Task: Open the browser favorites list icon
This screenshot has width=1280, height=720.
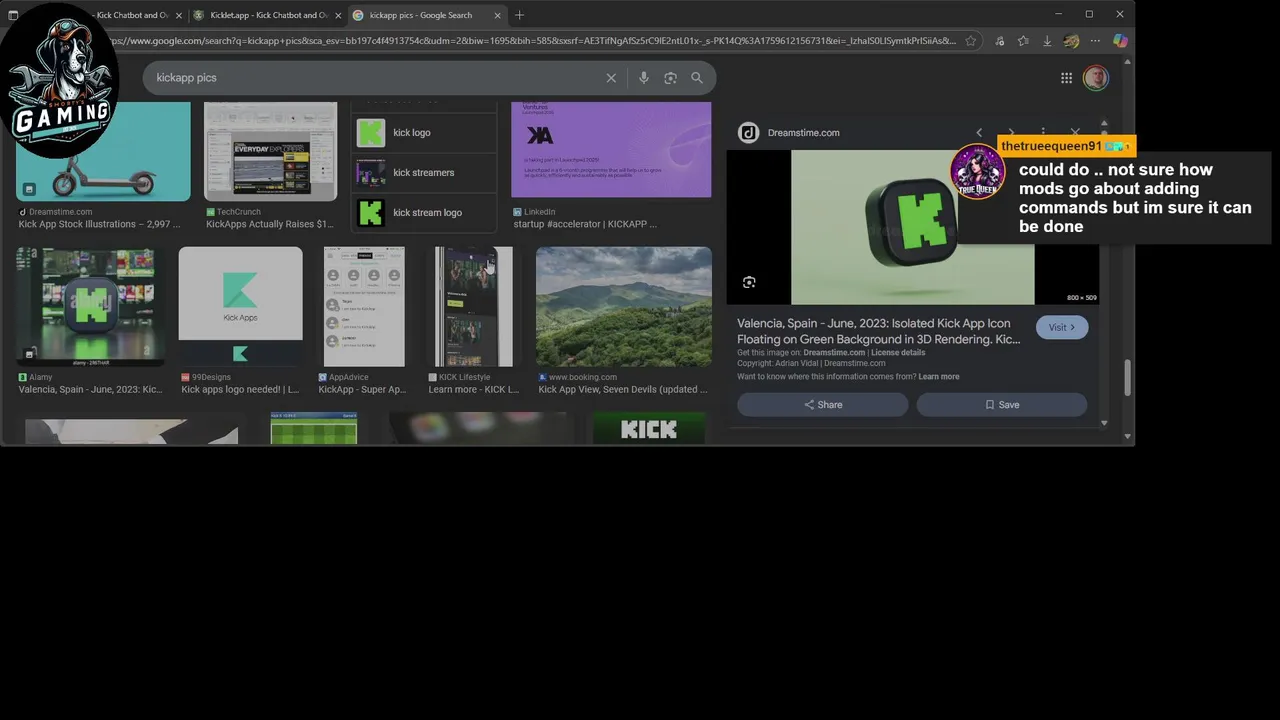Action: click(x=1023, y=41)
